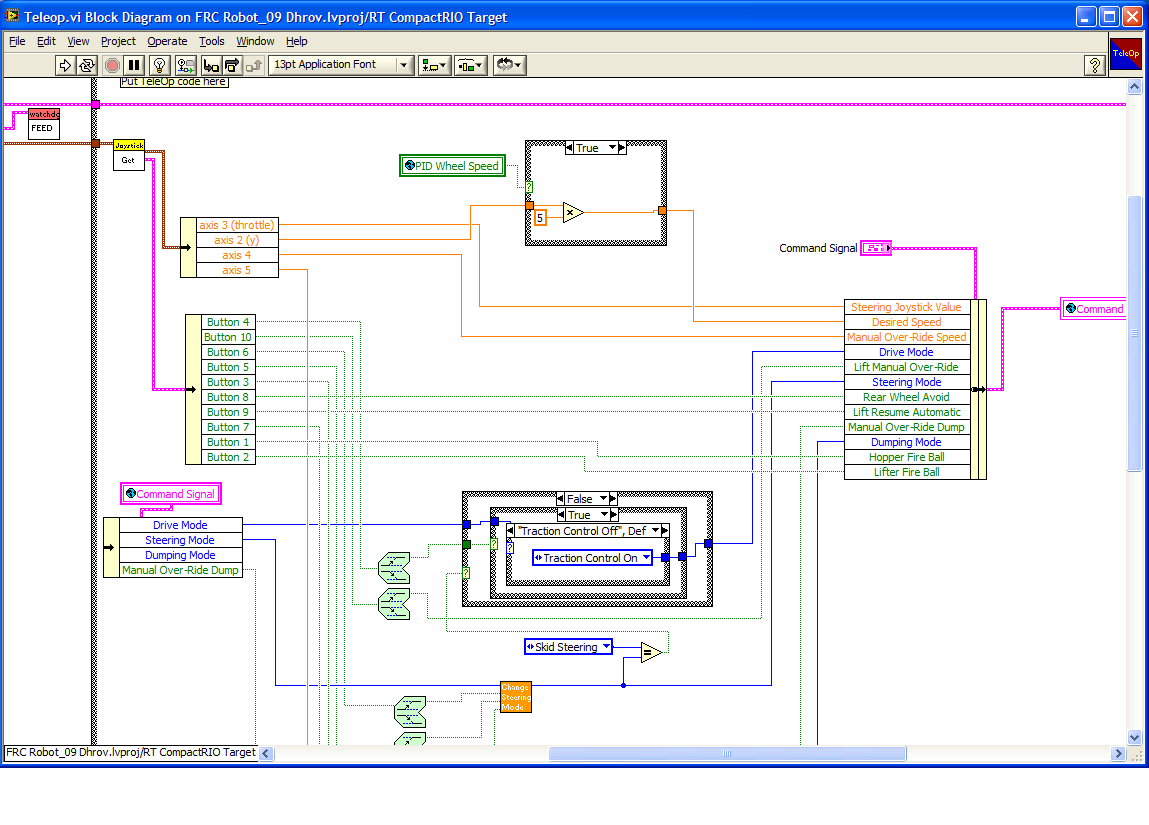Click the FRC Robot_09 project target status label
Screen dimensions: 1149x825
coord(131,752)
